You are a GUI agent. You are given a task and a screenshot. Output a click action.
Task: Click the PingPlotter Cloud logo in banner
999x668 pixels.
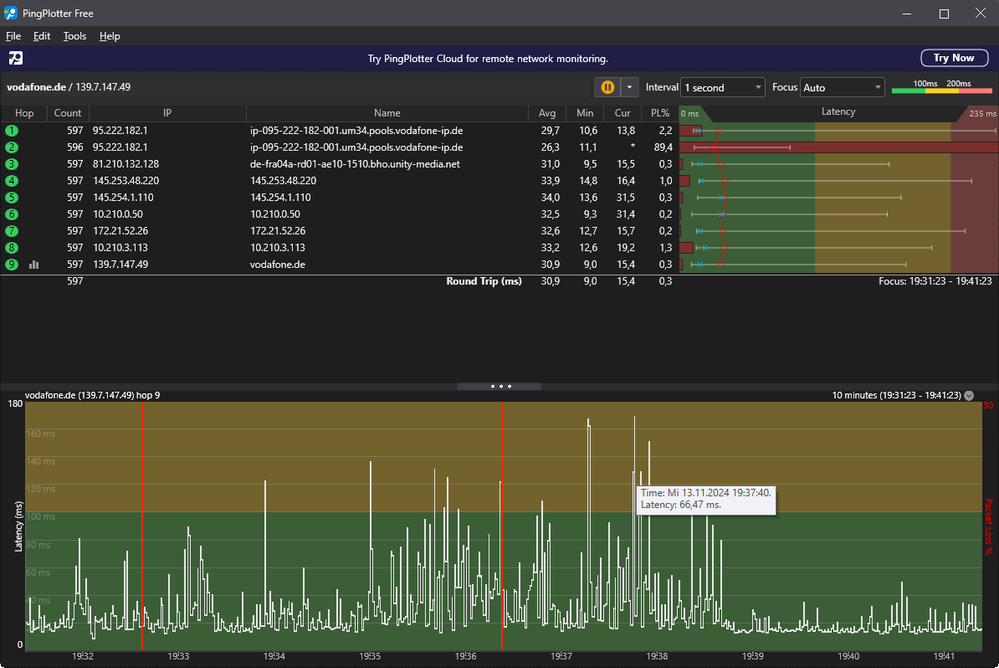click(x=16, y=58)
